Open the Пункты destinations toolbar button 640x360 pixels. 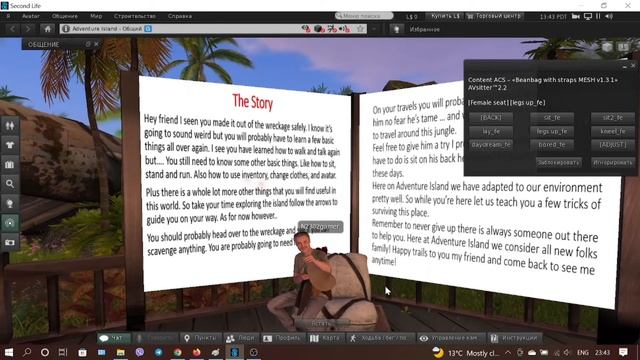coord(200,338)
